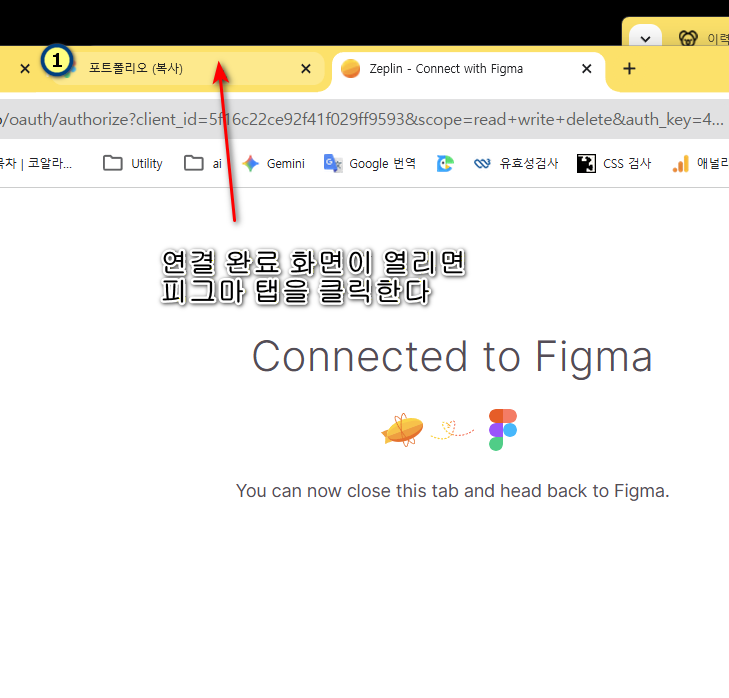Expand the tab search dropdown arrow
The height and width of the screenshot is (698, 729).
coord(645,38)
